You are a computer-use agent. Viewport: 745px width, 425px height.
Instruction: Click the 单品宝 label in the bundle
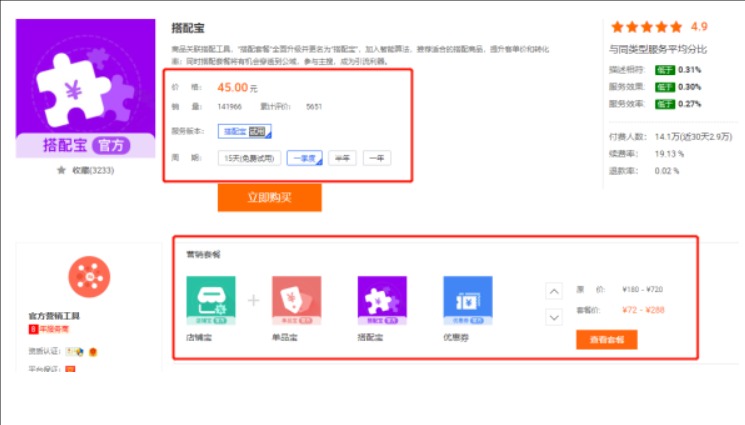coord(285,337)
